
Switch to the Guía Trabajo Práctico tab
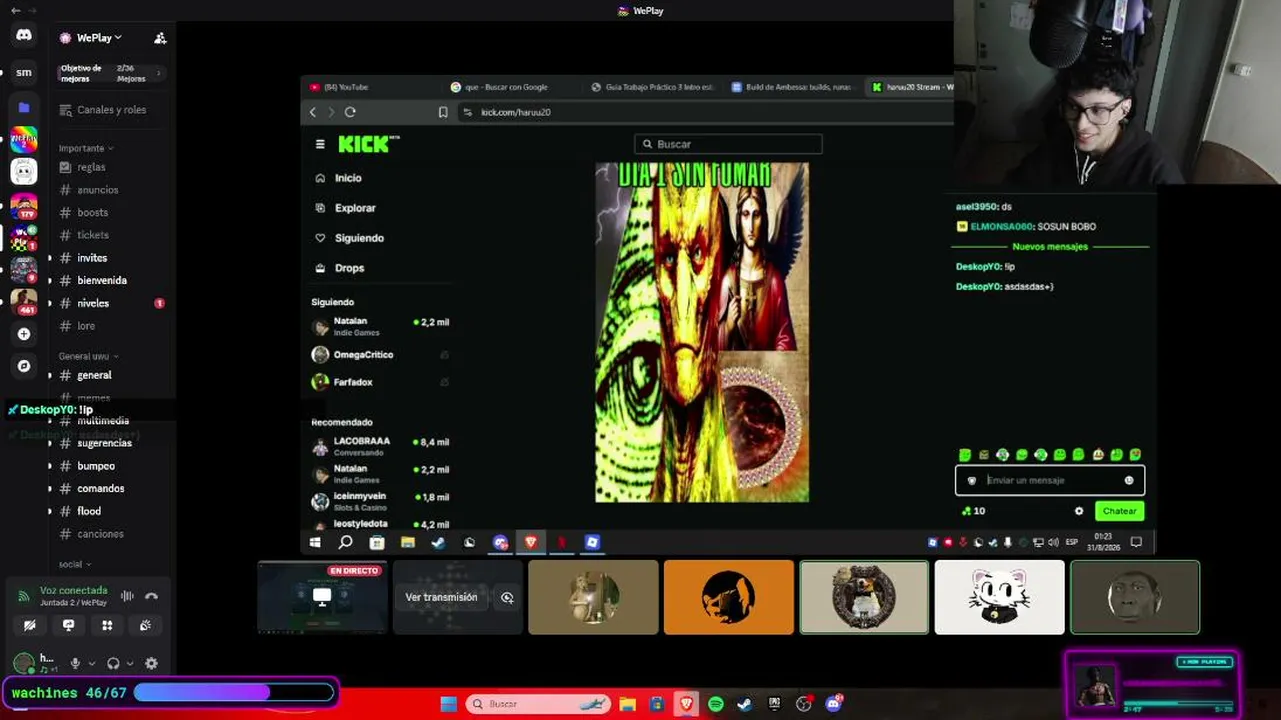pyautogui.click(x=652, y=87)
